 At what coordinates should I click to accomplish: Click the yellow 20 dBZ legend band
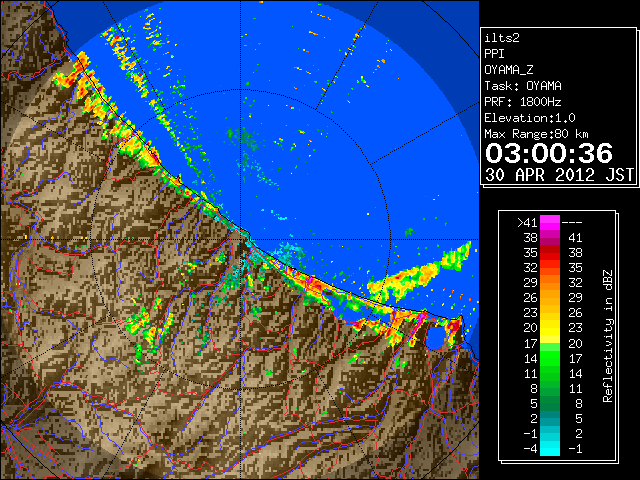click(x=550, y=328)
